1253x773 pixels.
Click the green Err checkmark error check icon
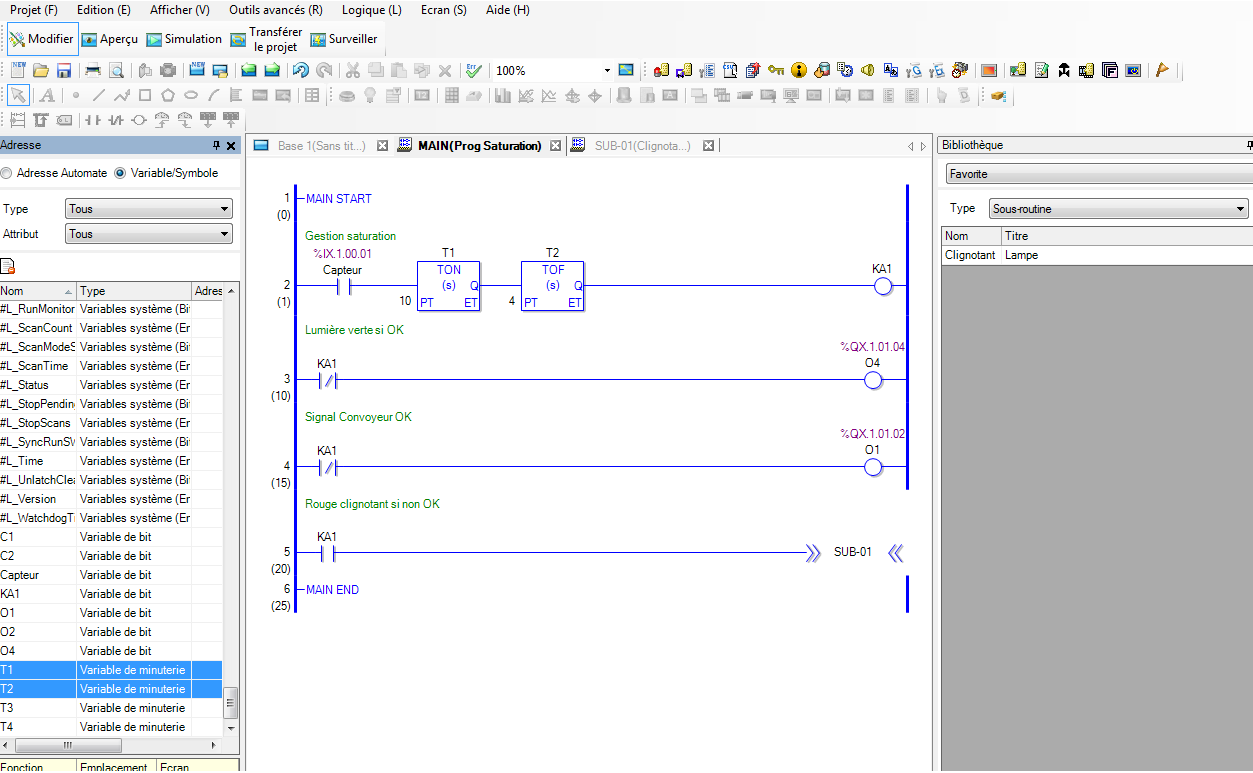(x=473, y=70)
